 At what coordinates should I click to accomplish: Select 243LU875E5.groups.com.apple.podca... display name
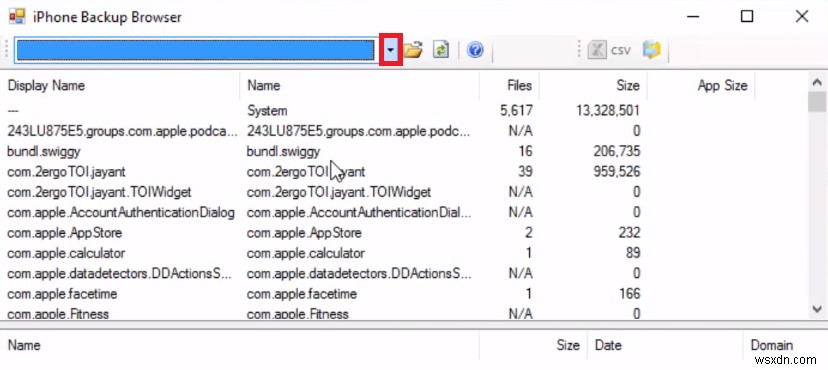click(122, 131)
